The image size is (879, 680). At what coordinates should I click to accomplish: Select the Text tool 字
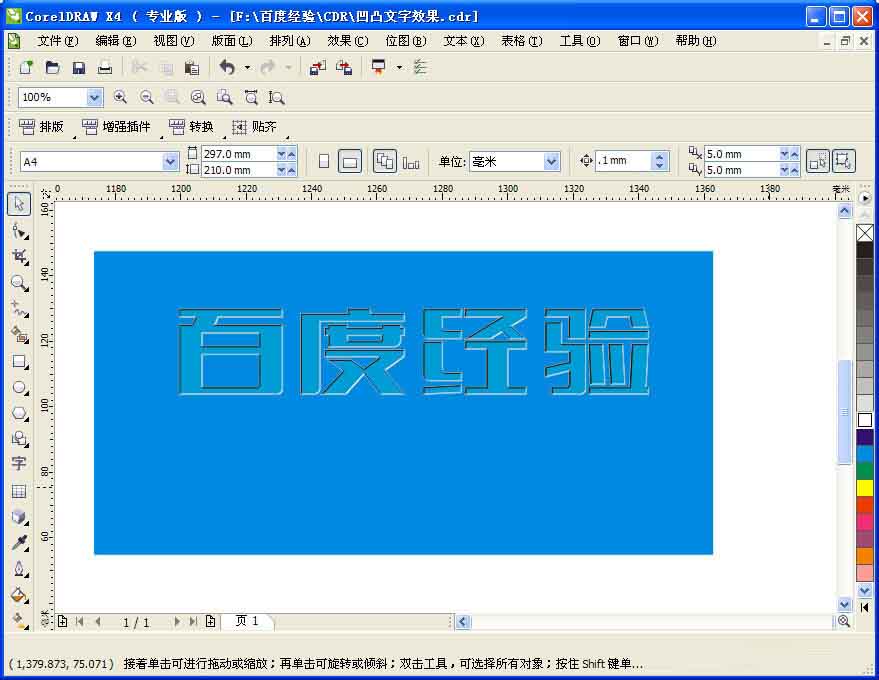point(19,464)
